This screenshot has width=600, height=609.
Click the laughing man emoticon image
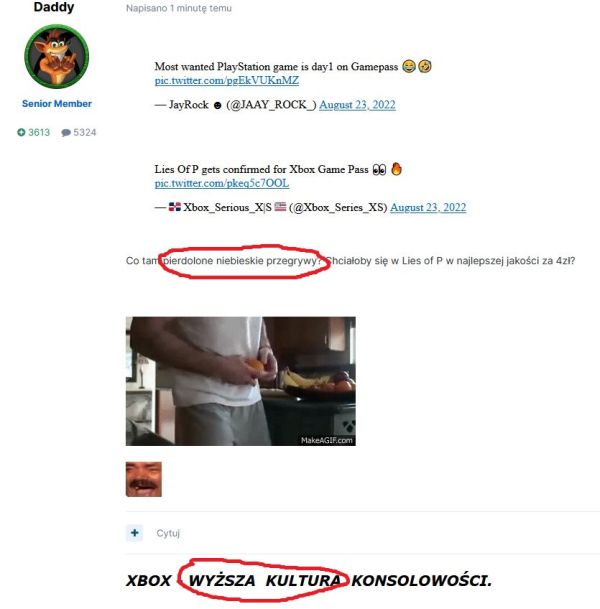click(x=144, y=479)
